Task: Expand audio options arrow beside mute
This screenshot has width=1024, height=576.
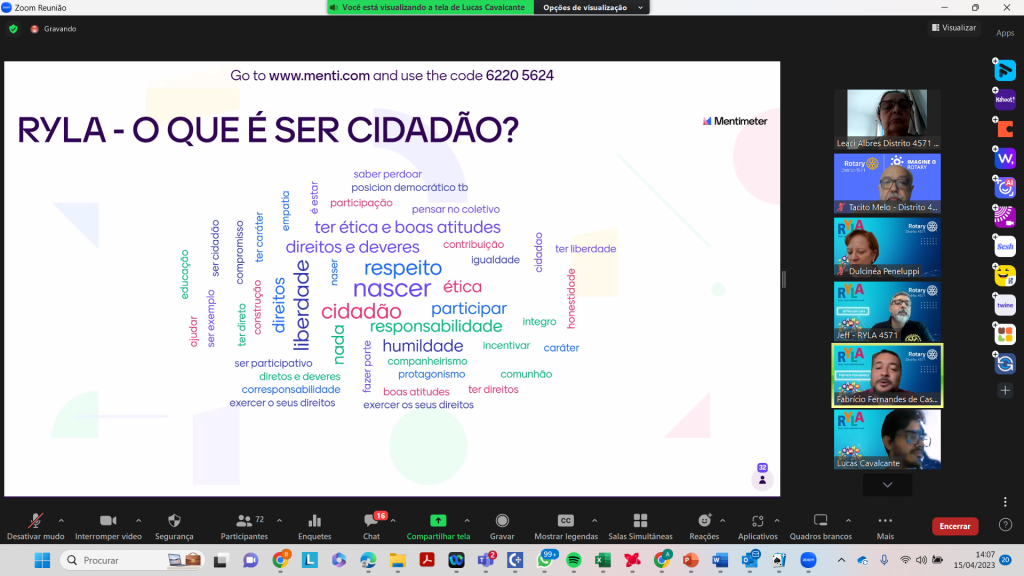Action: pyautogui.click(x=62, y=520)
